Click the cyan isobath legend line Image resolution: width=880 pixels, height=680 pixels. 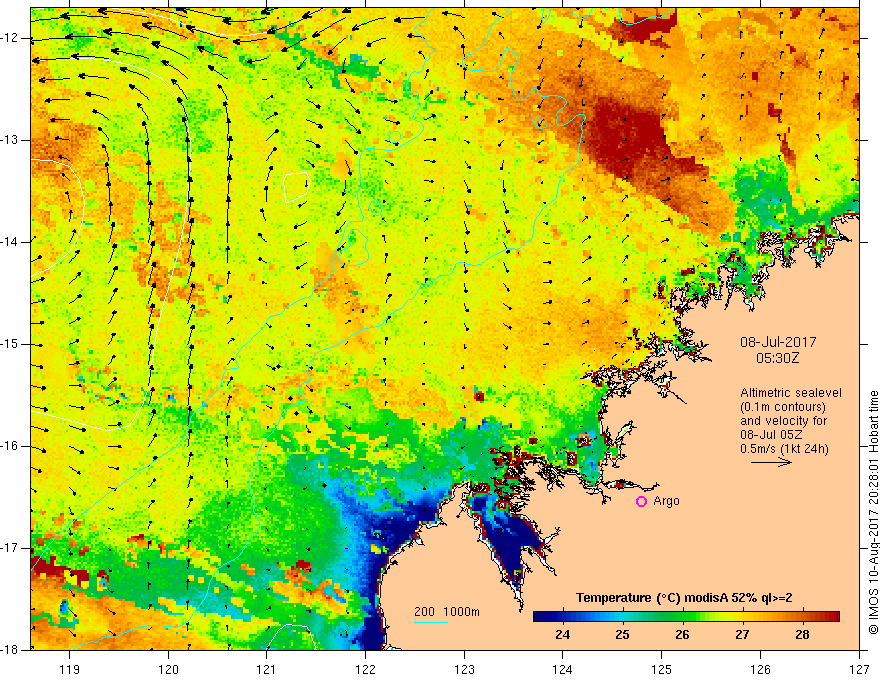[431, 622]
